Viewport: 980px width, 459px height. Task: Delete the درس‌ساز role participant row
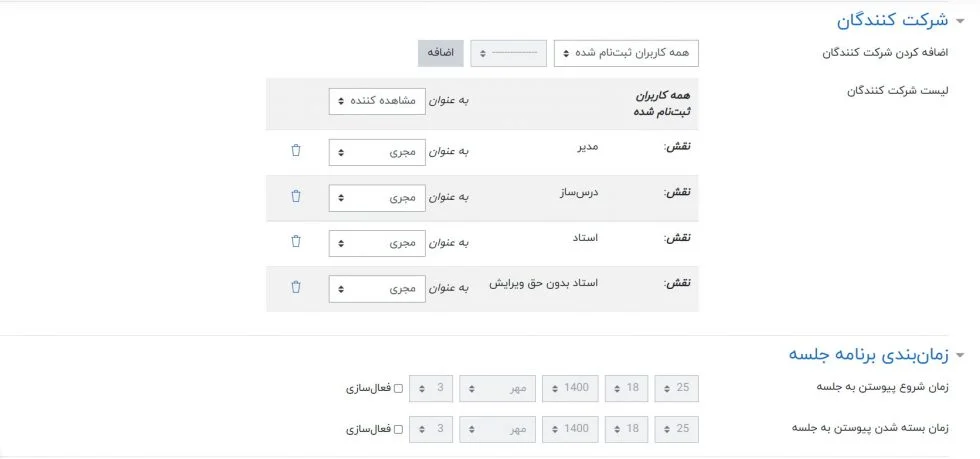coord(295,196)
